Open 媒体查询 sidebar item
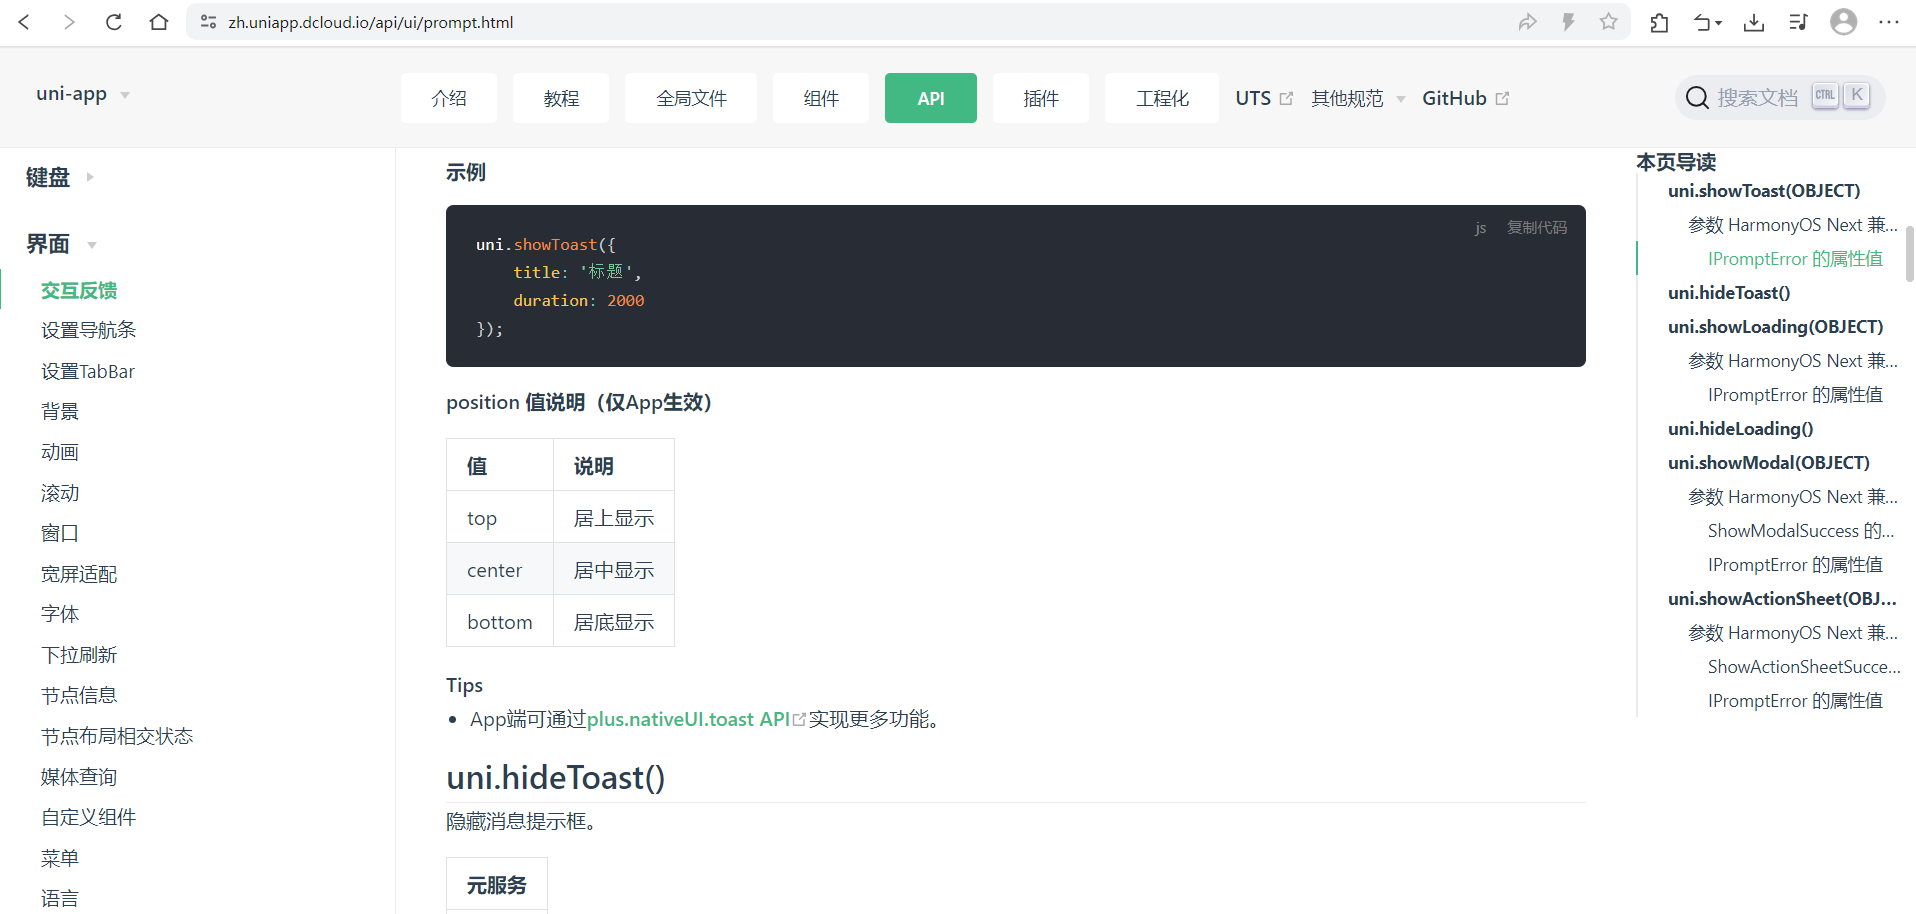Screen dimensions: 1916x914 (79, 777)
